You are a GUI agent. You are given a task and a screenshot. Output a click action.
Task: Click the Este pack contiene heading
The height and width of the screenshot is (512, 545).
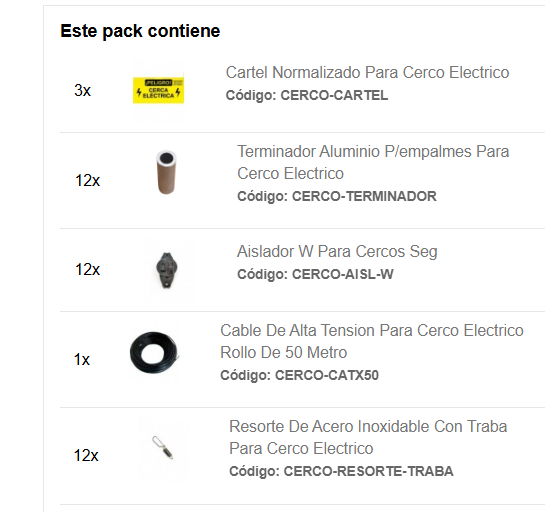pos(140,31)
